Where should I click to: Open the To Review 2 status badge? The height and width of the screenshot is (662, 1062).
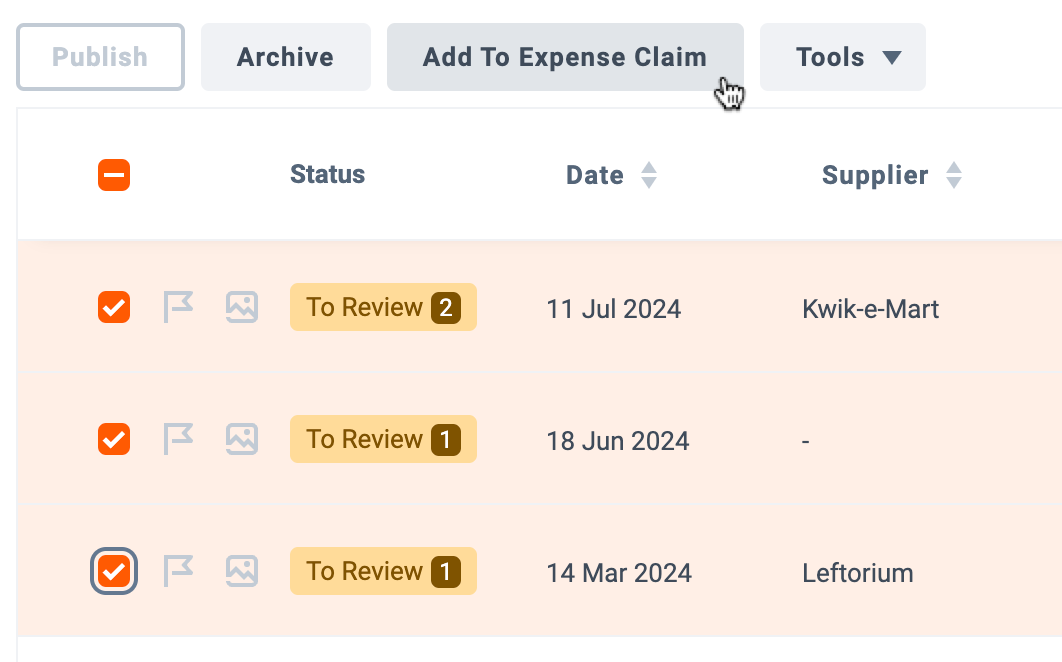click(383, 307)
